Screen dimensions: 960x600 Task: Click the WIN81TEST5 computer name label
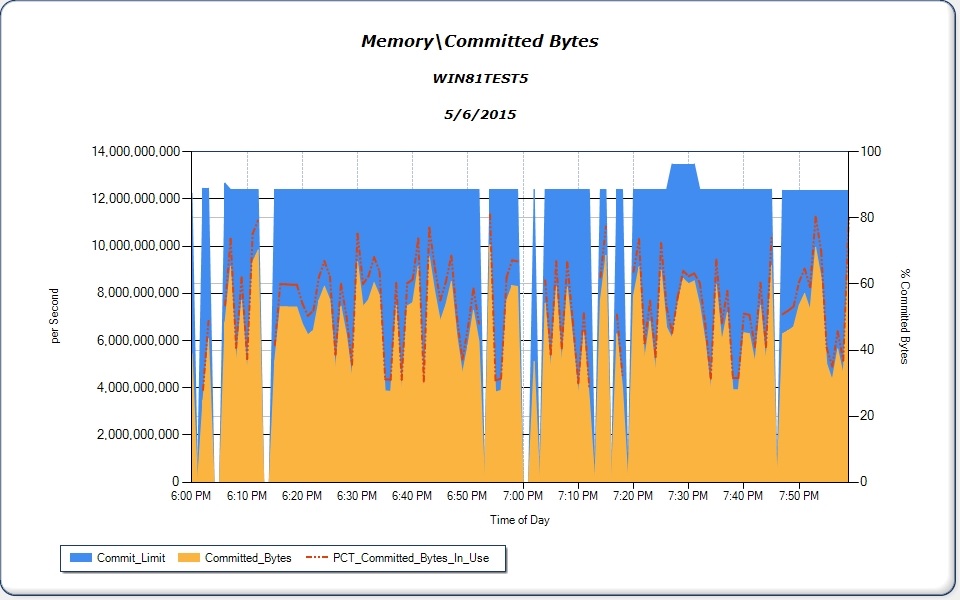(x=480, y=78)
